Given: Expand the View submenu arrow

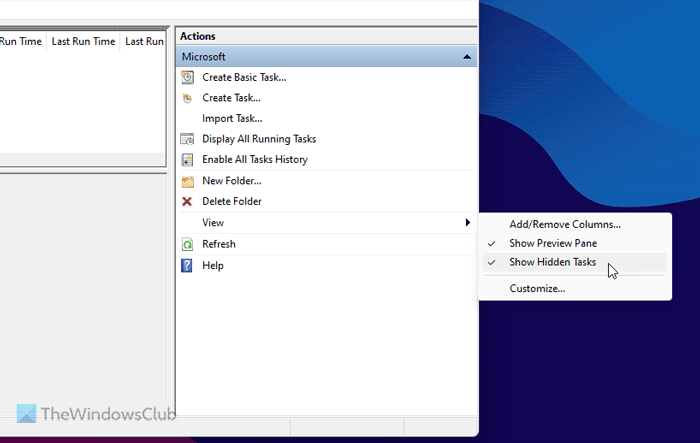Looking at the screenshot, I should [x=467, y=222].
